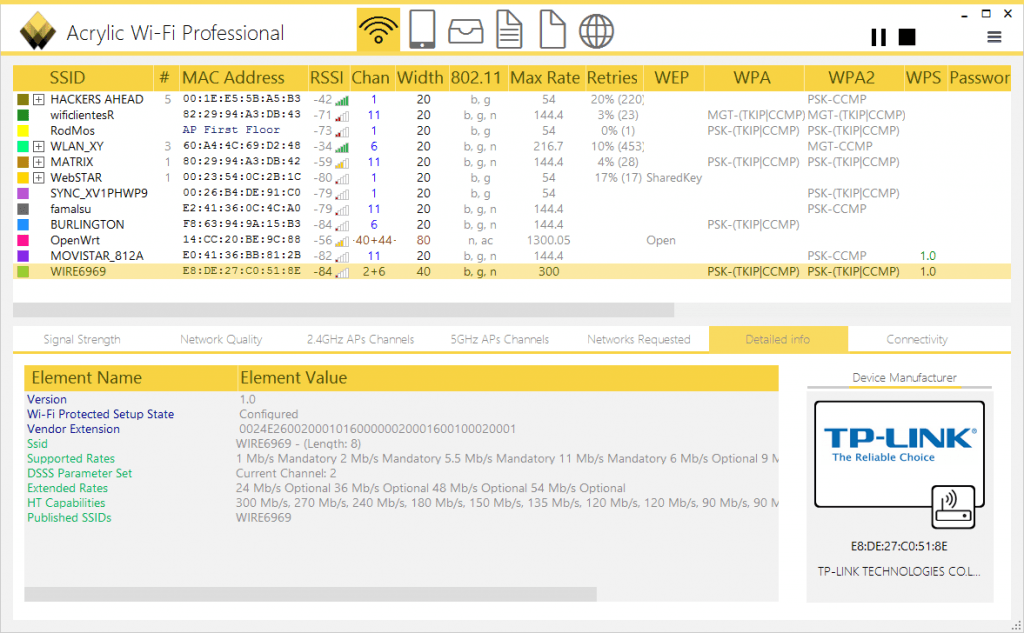The image size is (1024, 633).
Task: Sort networks by RSSI column header
Action: pos(328,78)
